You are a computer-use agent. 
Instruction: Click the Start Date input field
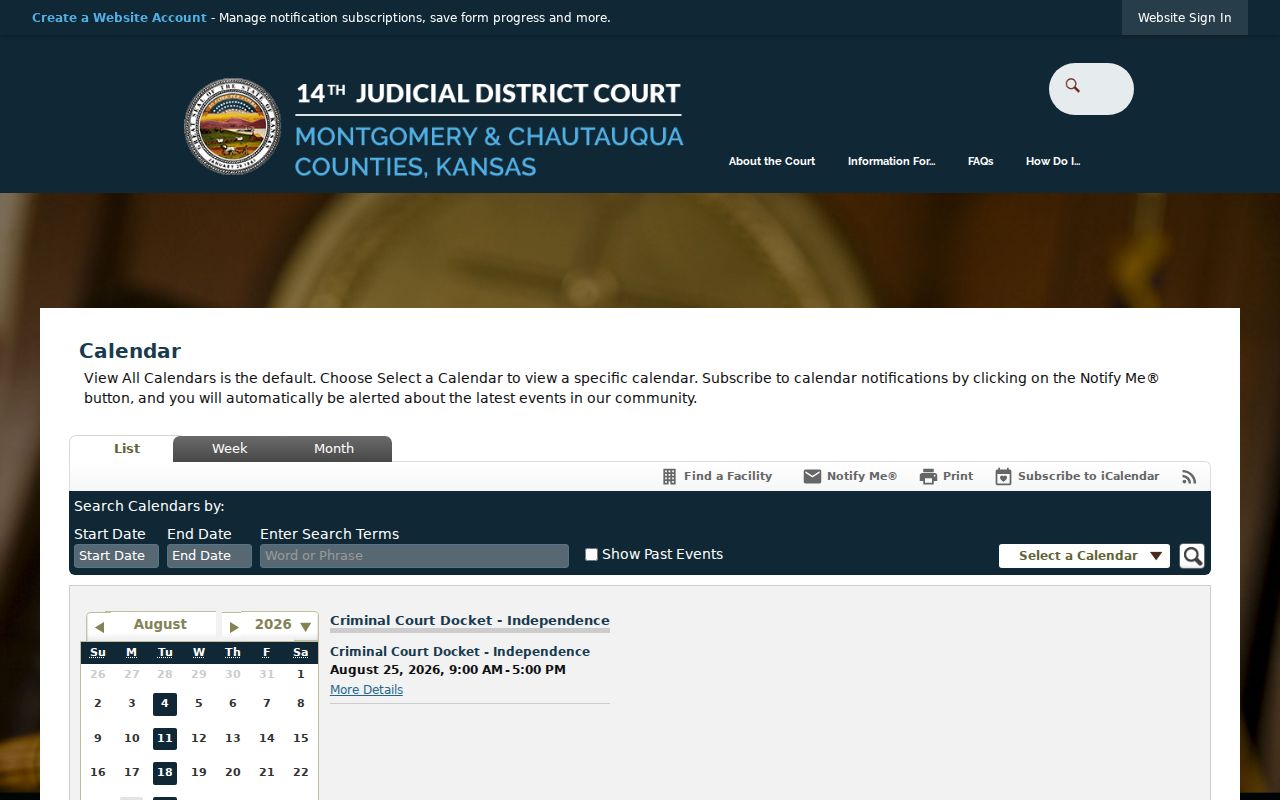tap(116, 556)
